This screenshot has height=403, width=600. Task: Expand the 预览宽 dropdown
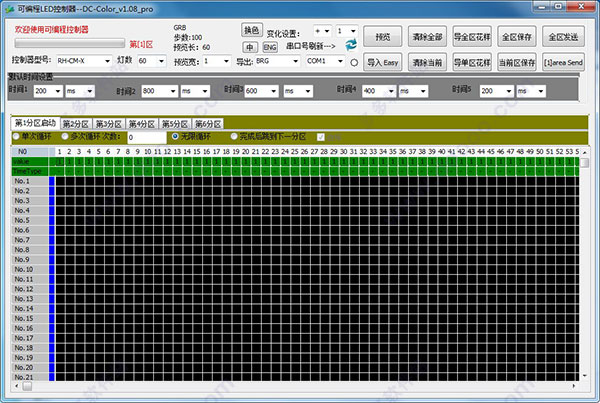coord(226,61)
